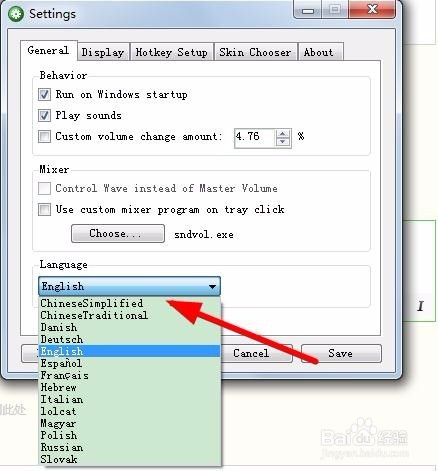This screenshot has width=438, height=471.
Task: Close the Settings window
Action: pyautogui.click(x=372, y=9)
